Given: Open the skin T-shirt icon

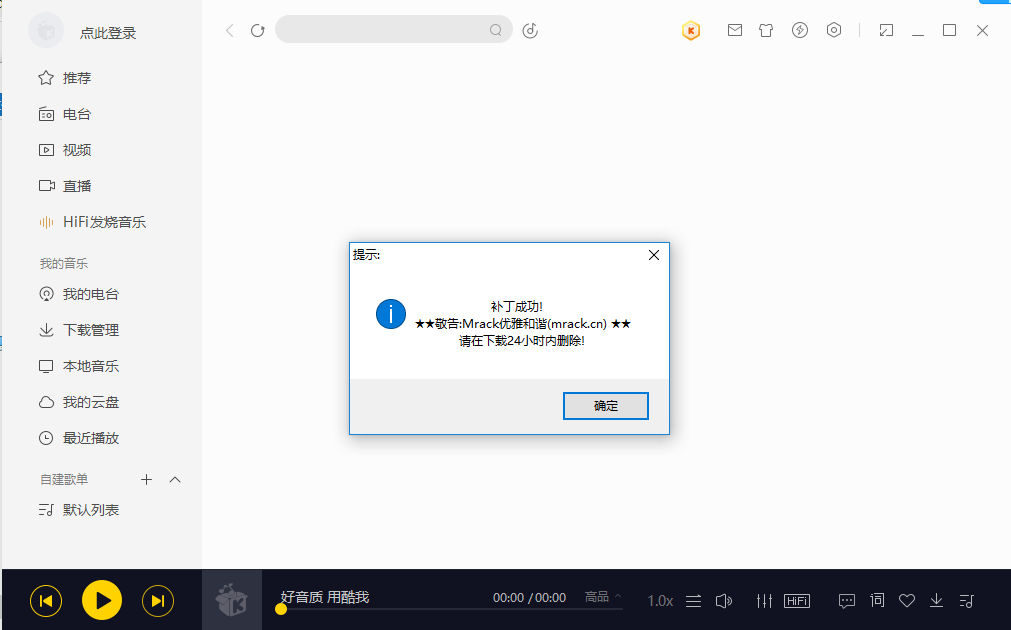Looking at the screenshot, I should click(x=766, y=30).
